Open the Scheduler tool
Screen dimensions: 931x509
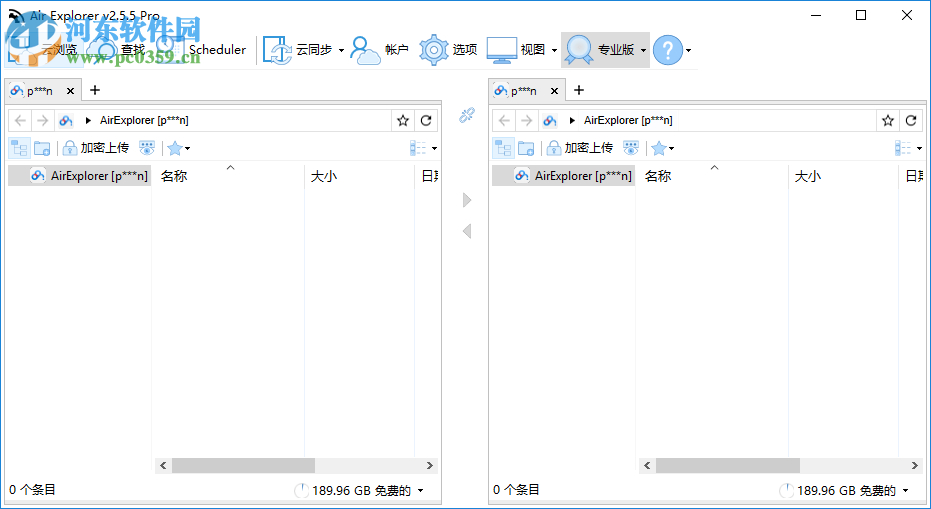[x=202, y=50]
